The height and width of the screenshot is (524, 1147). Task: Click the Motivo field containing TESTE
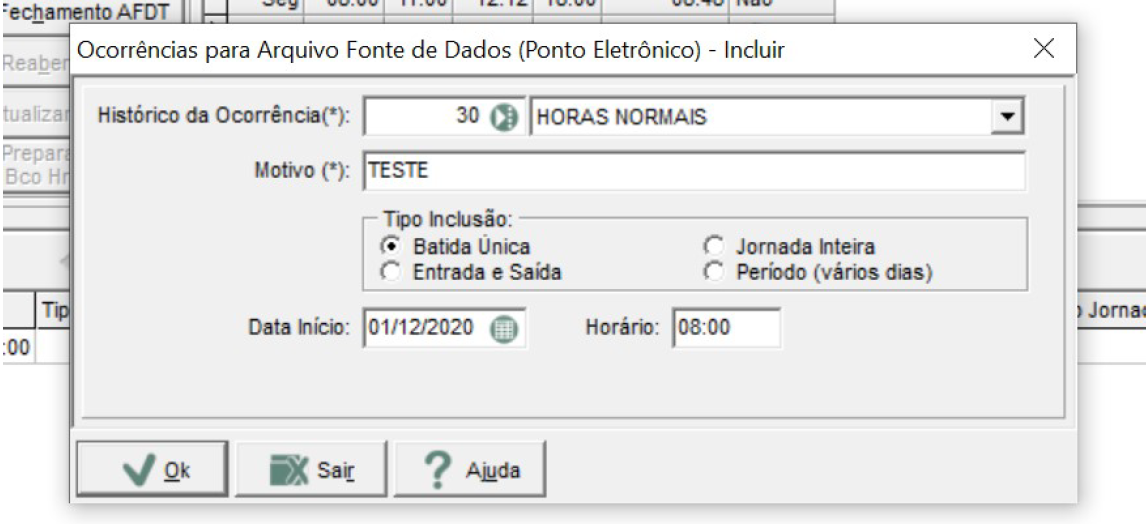694,171
